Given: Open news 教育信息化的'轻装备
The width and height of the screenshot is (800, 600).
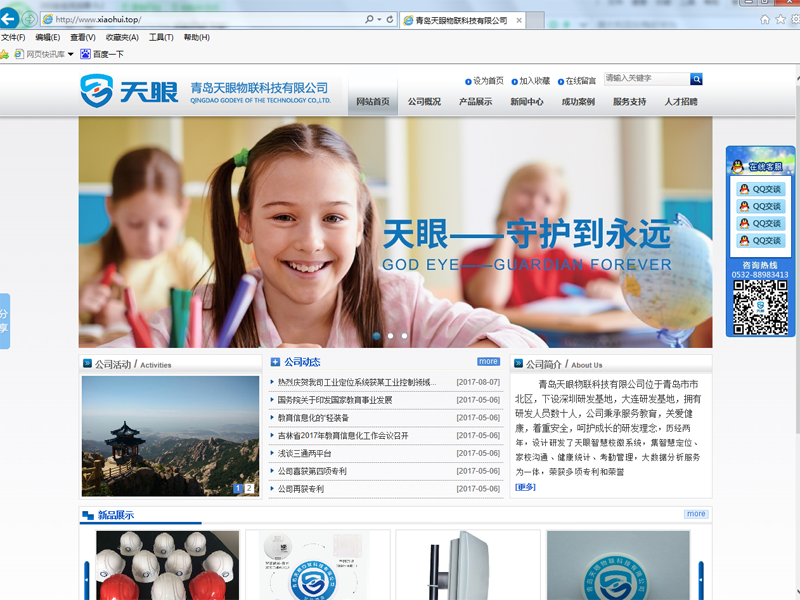Looking at the screenshot, I should click(313, 418).
